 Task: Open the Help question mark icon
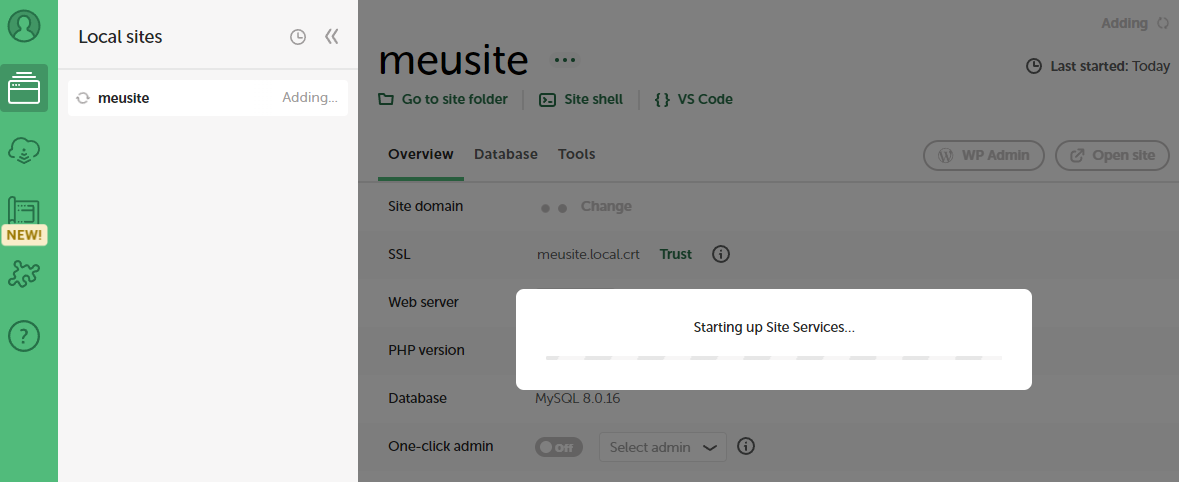pyautogui.click(x=24, y=336)
